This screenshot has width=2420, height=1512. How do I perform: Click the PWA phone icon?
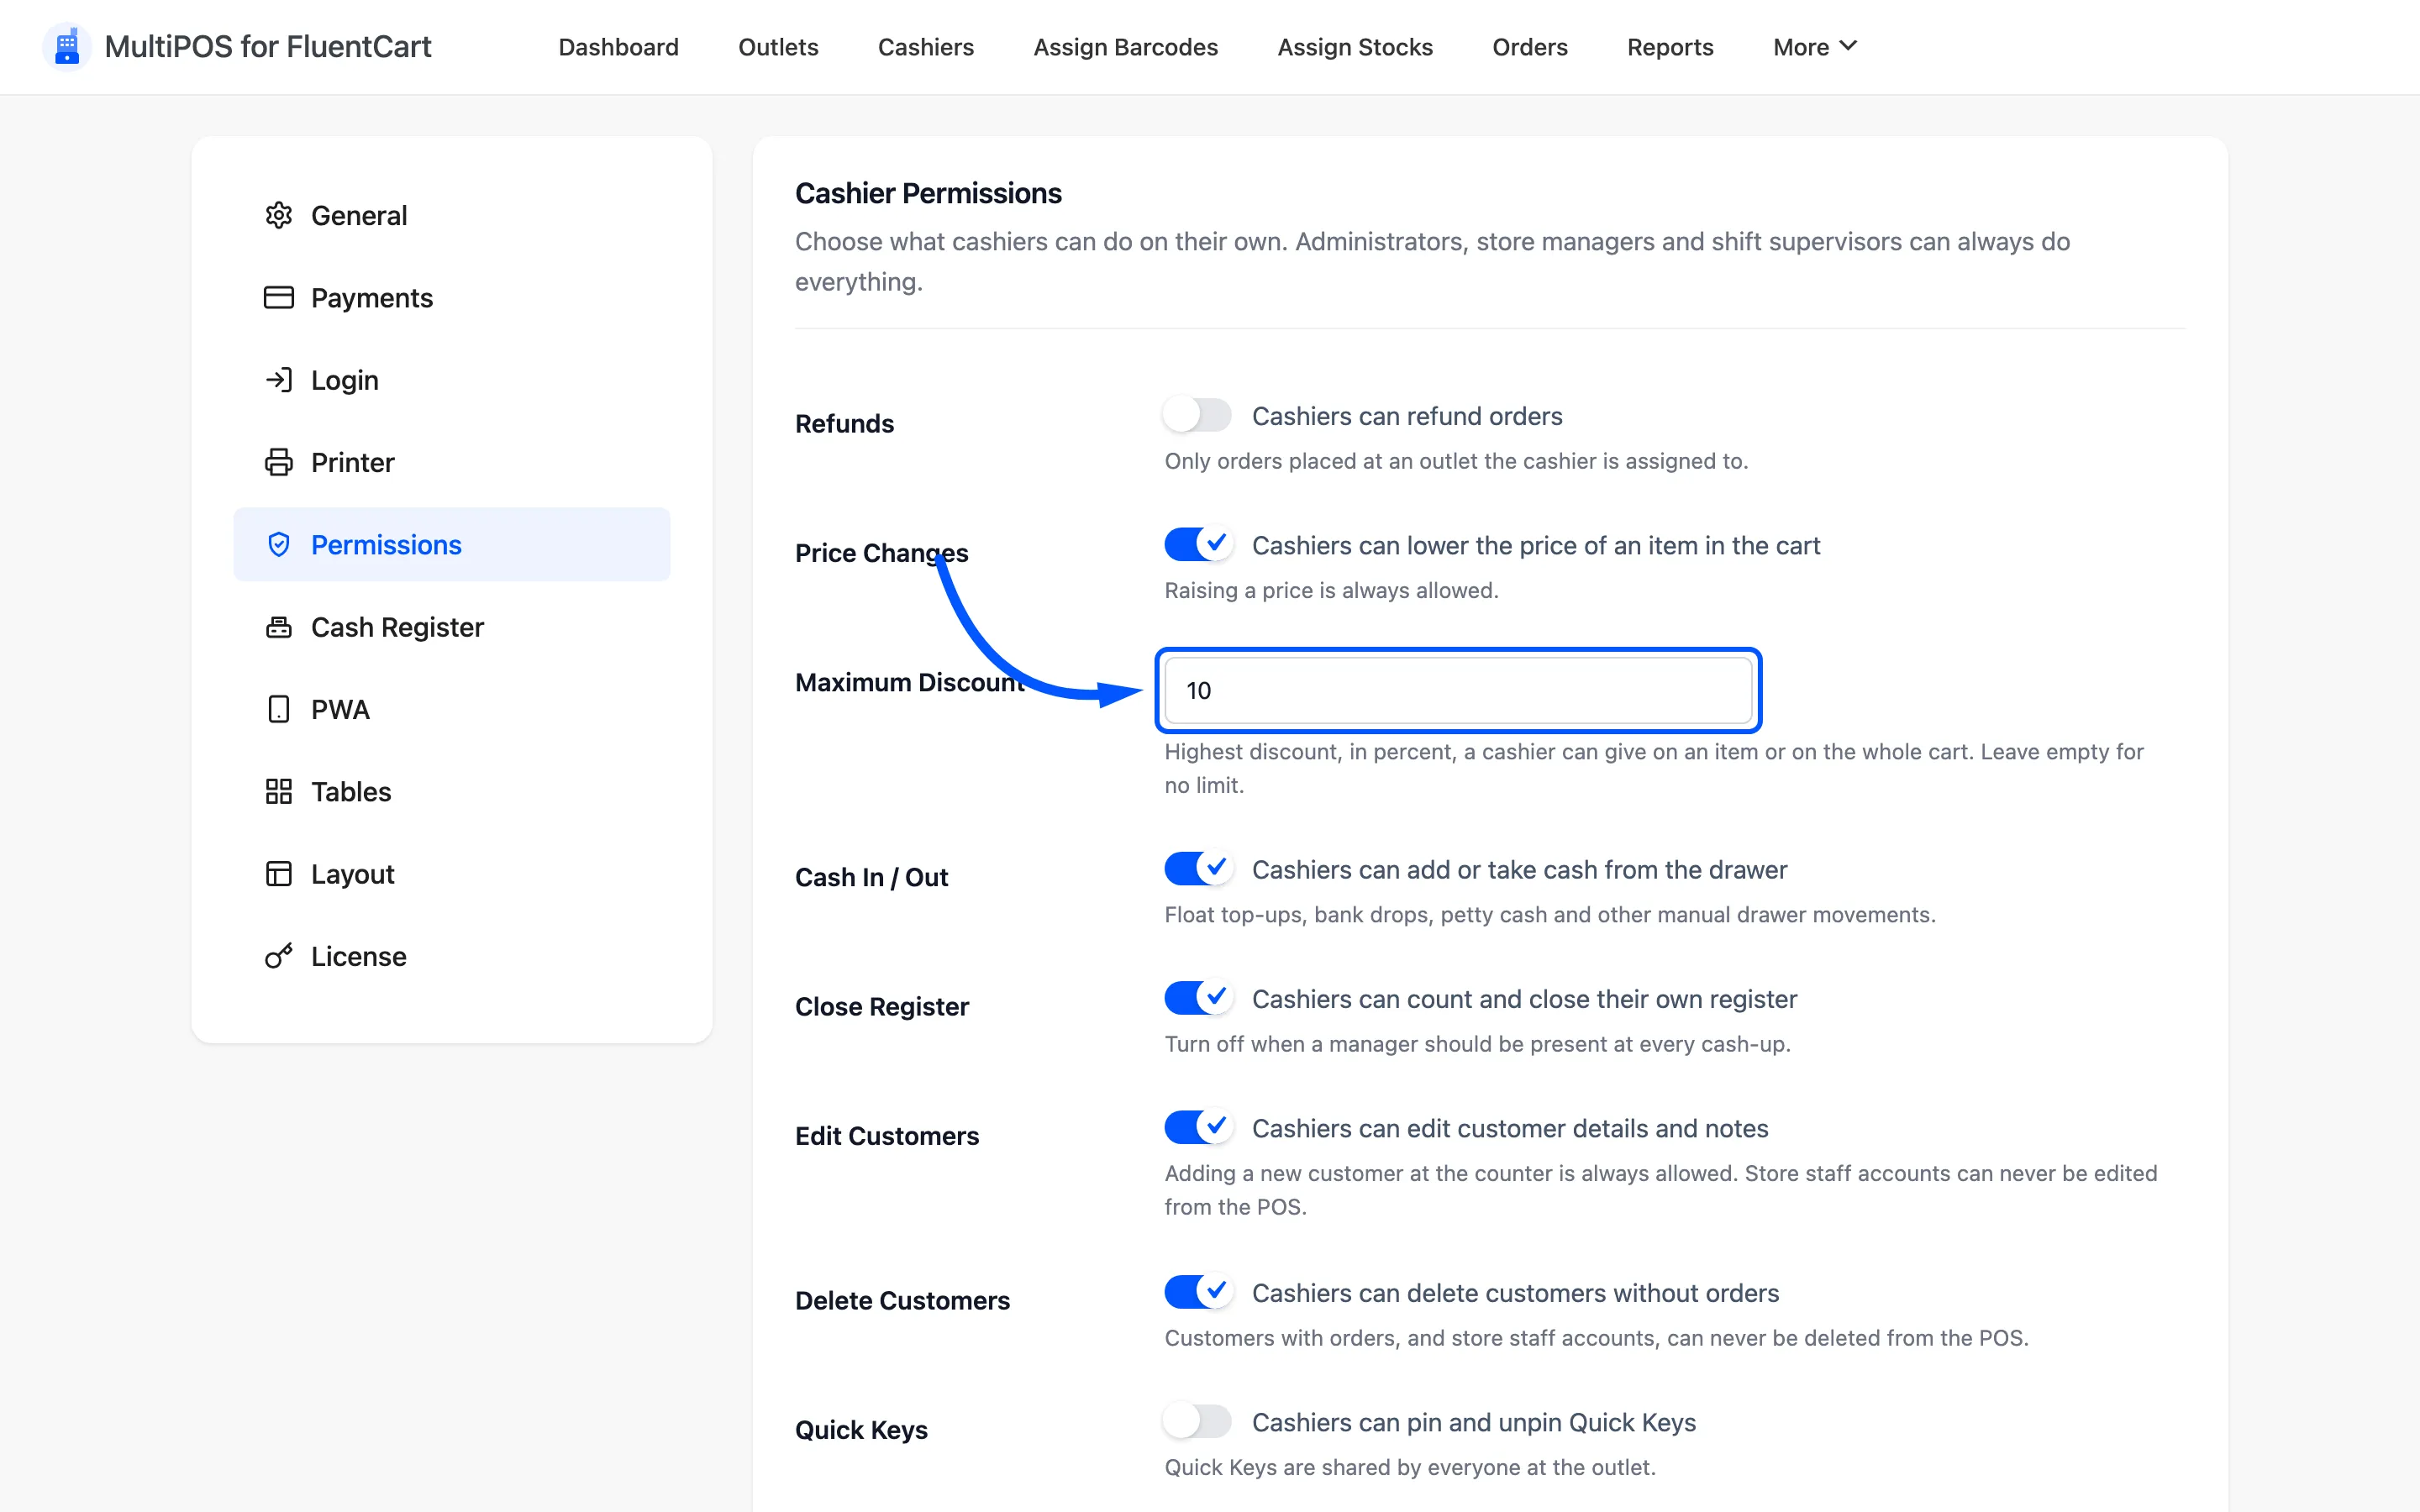coord(278,709)
